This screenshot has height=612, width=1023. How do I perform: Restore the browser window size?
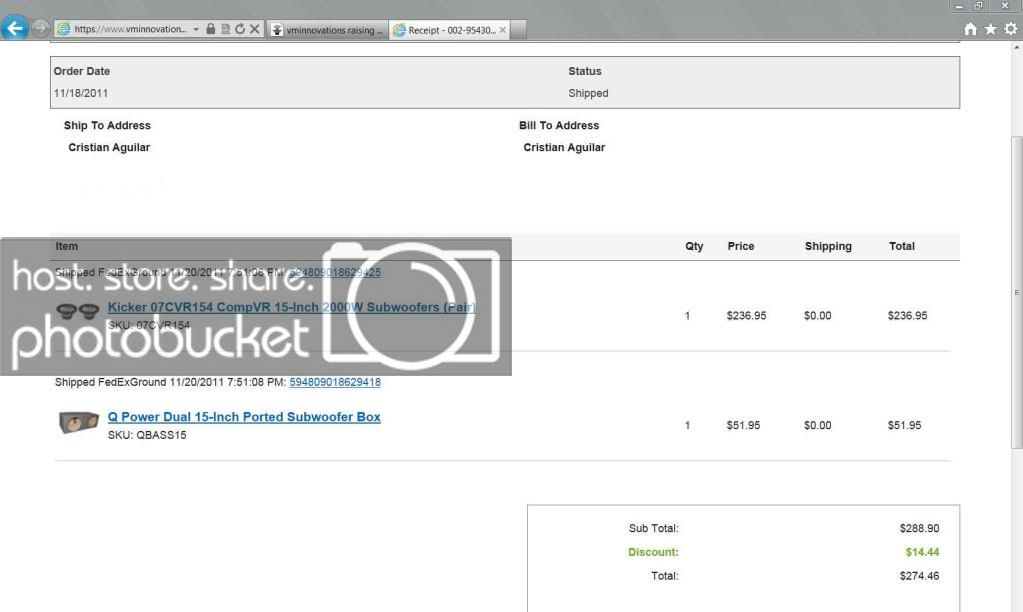[x=978, y=6]
